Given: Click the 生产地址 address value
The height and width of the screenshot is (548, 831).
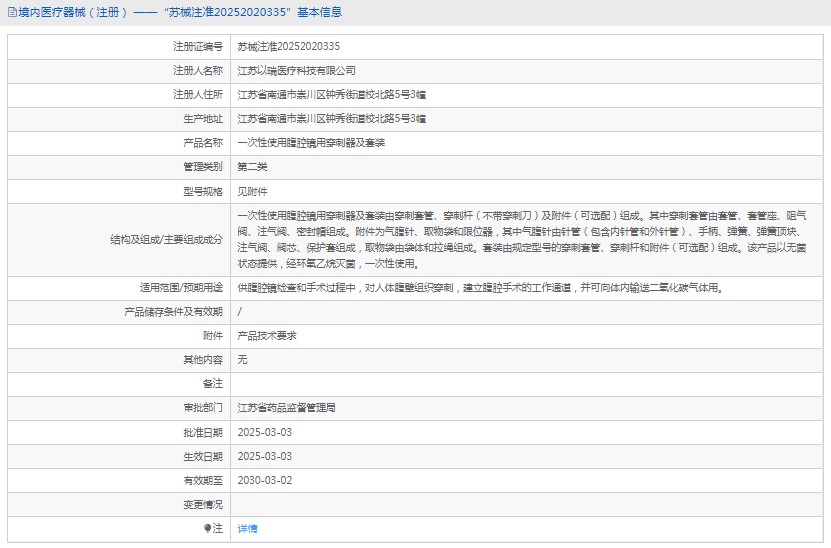Looking at the screenshot, I should click(x=331, y=119).
